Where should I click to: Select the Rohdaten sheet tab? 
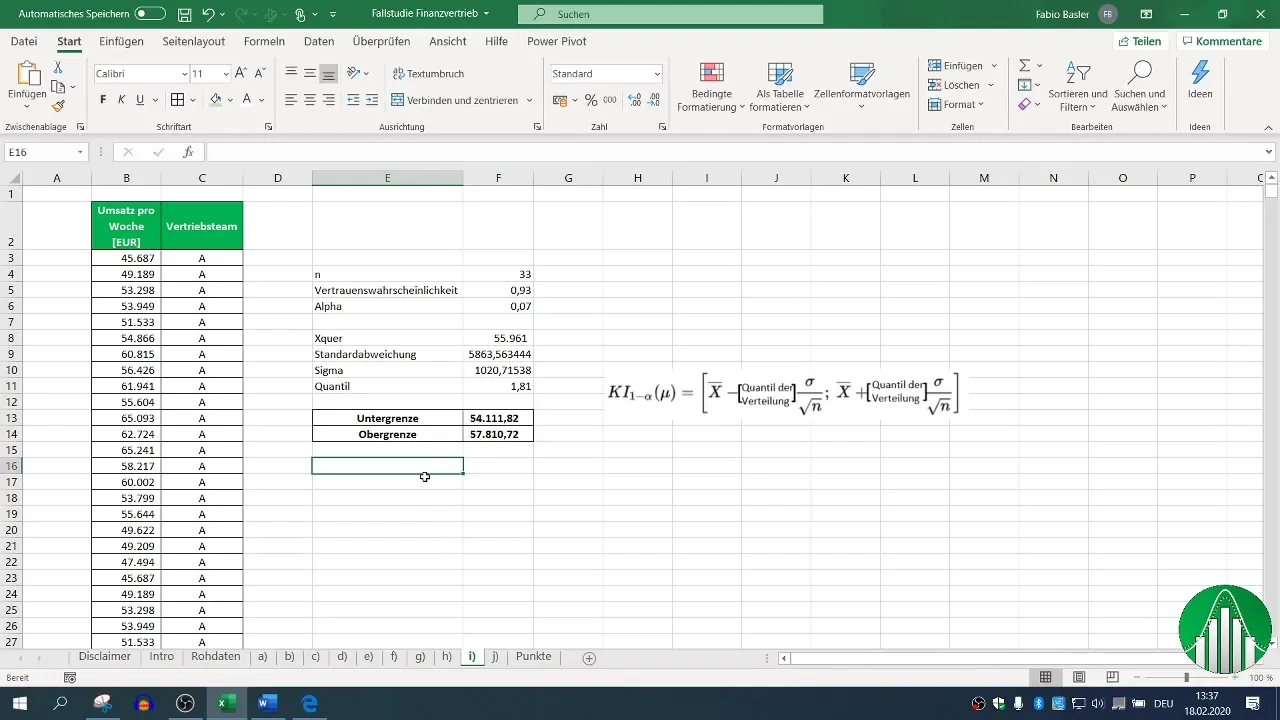point(215,657)
